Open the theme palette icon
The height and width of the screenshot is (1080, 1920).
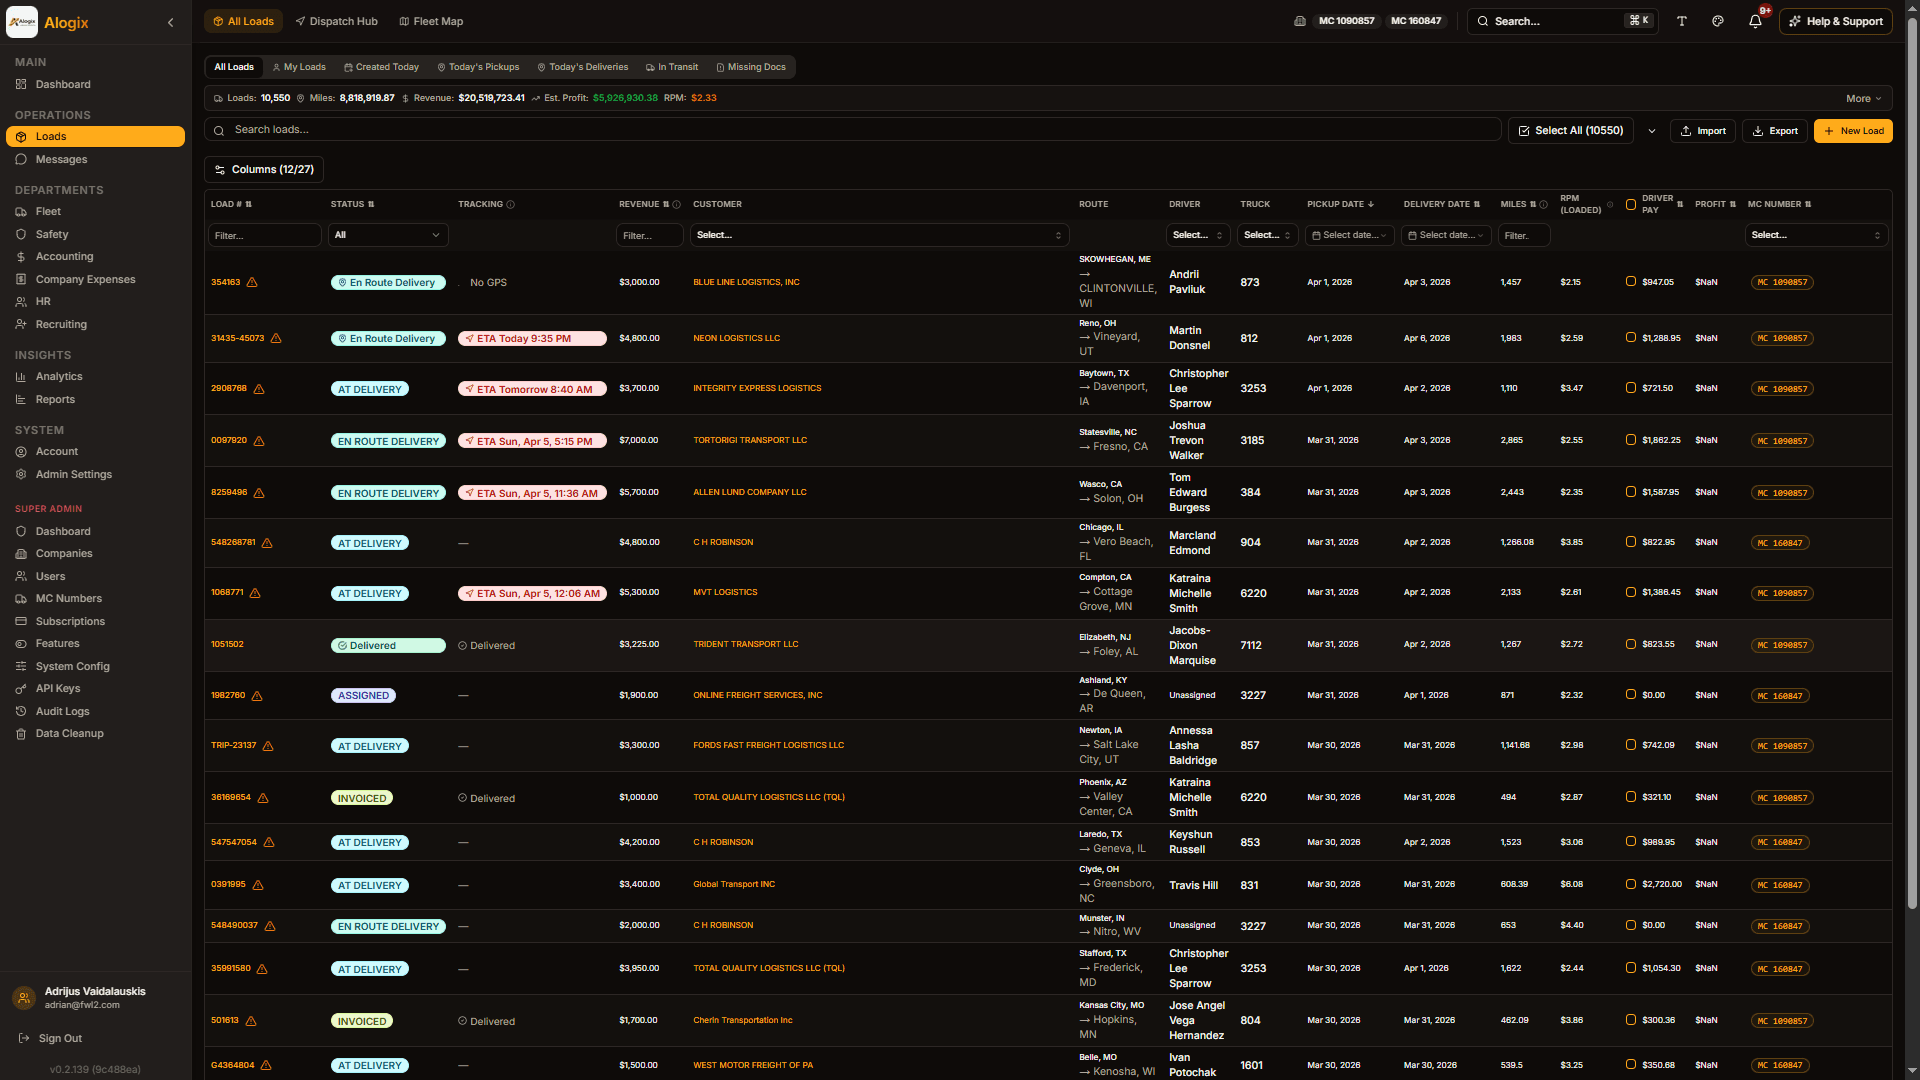pos(1718,21)
